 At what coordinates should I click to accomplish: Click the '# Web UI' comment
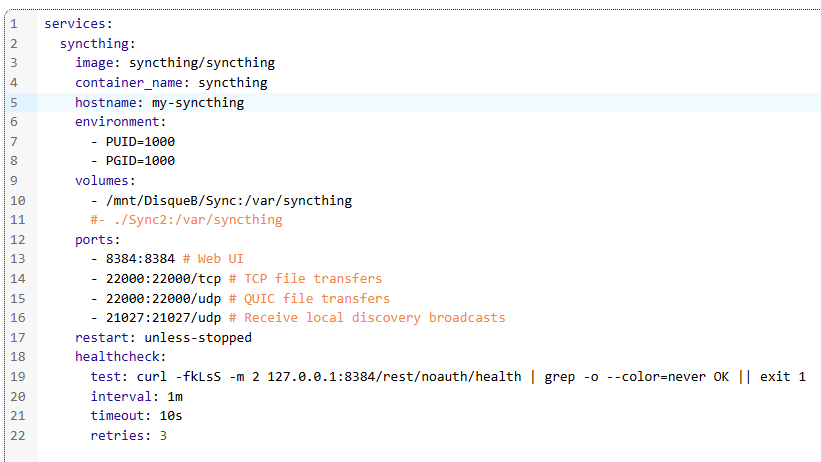213,259
